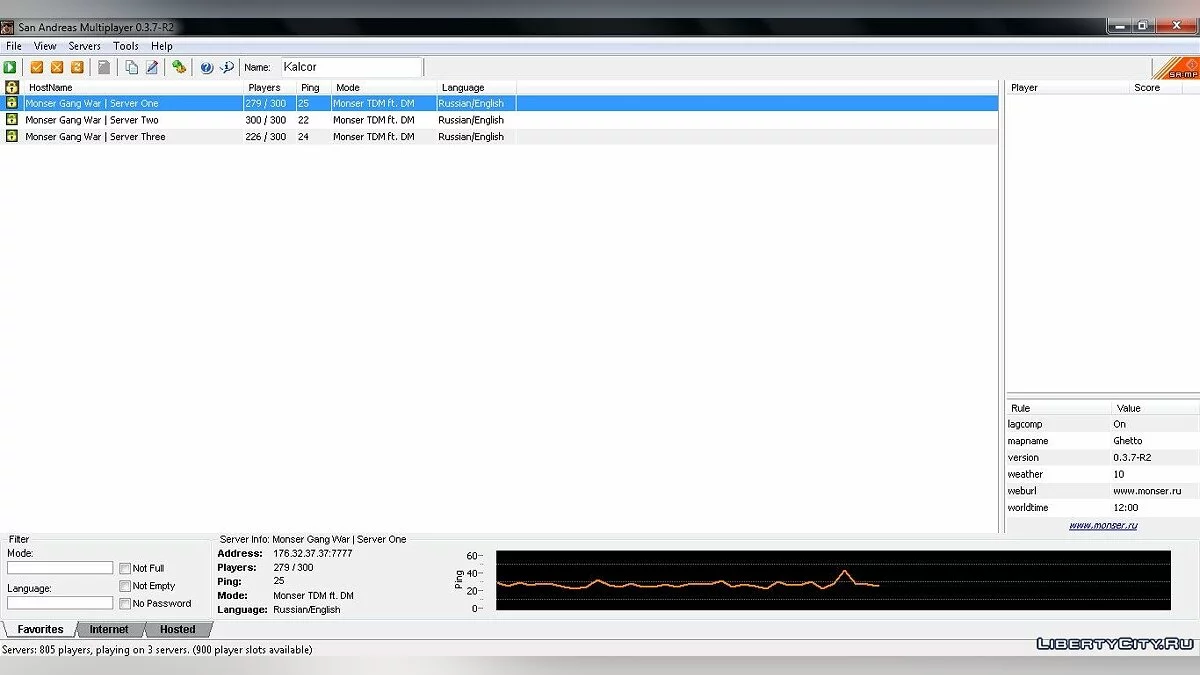Switch to the Favorites tab

click(x=40, y=629)
